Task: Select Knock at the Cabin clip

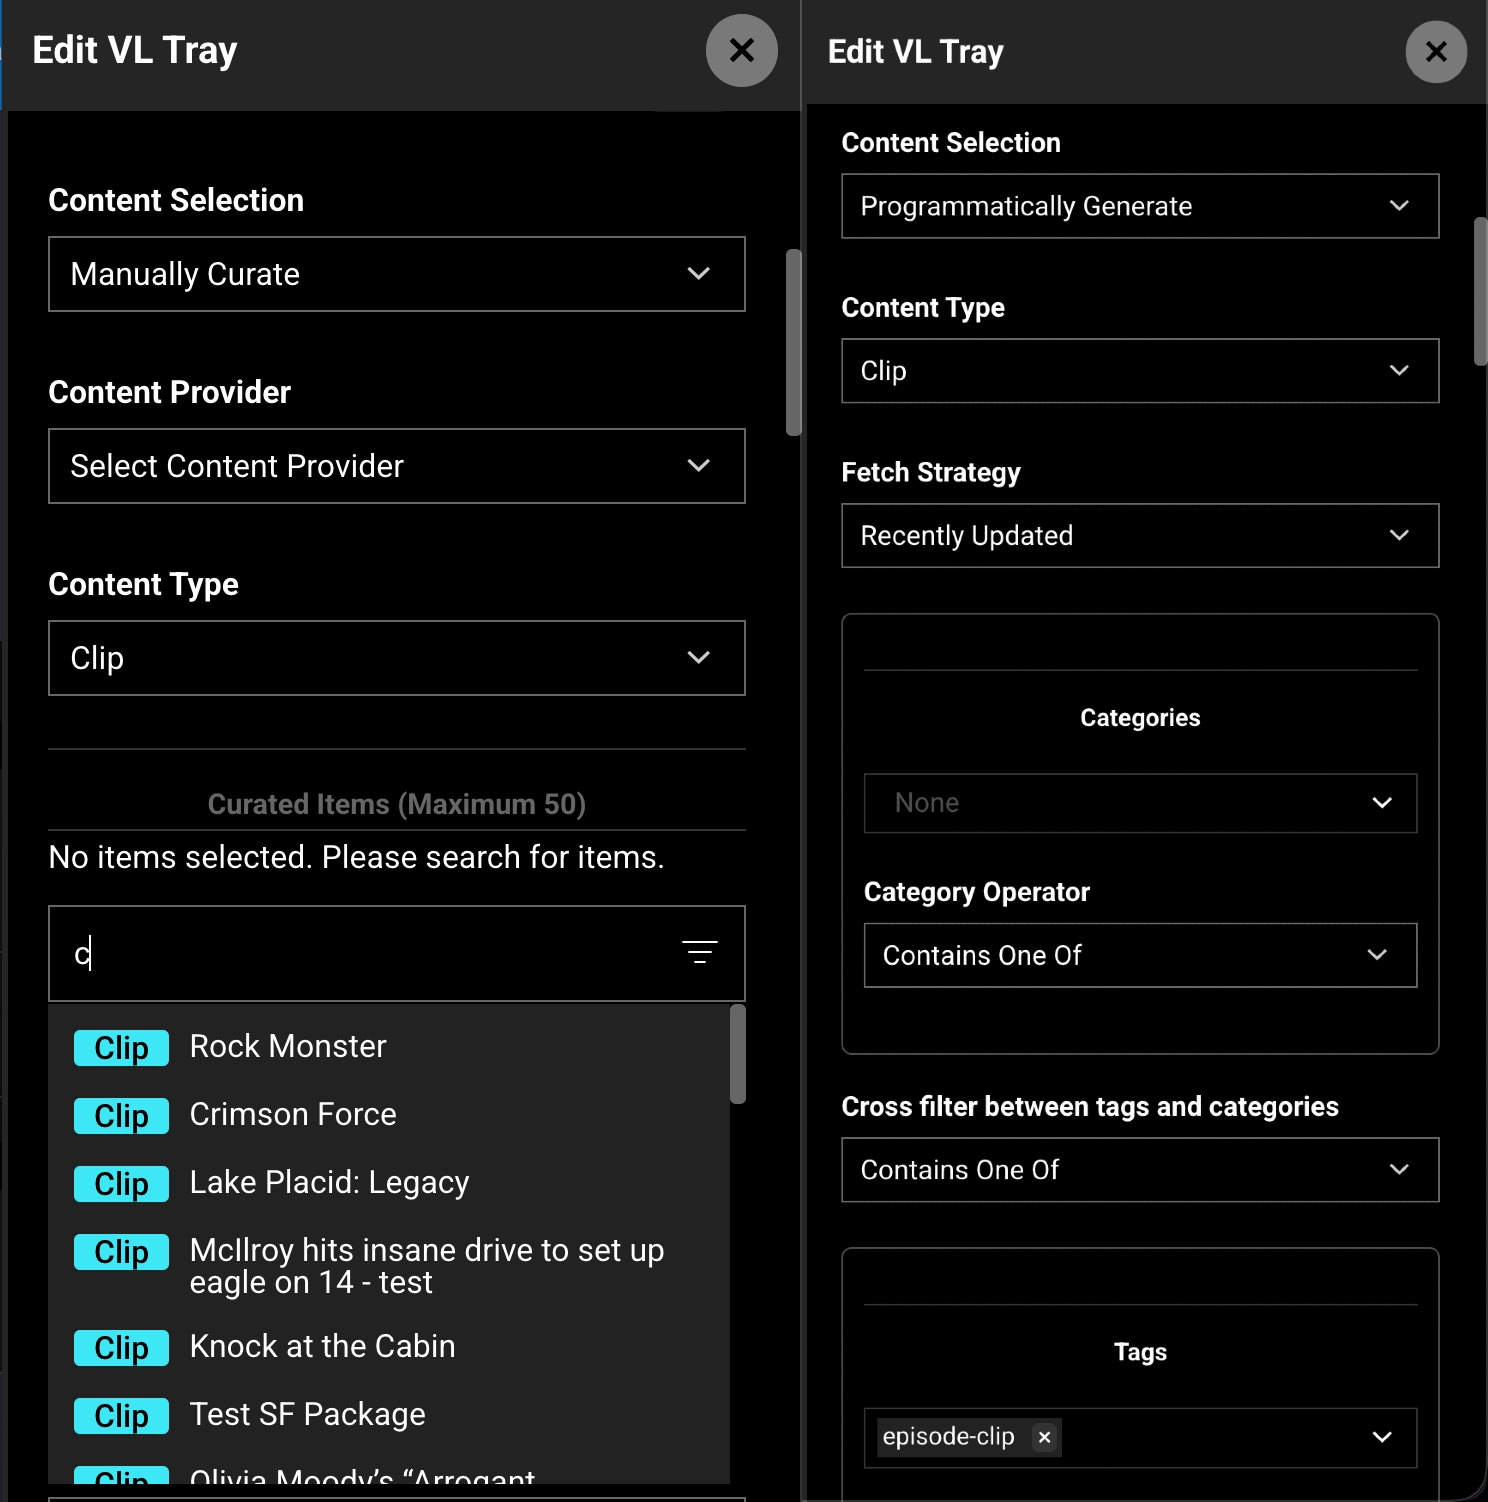Action: tap(389, 1347)
